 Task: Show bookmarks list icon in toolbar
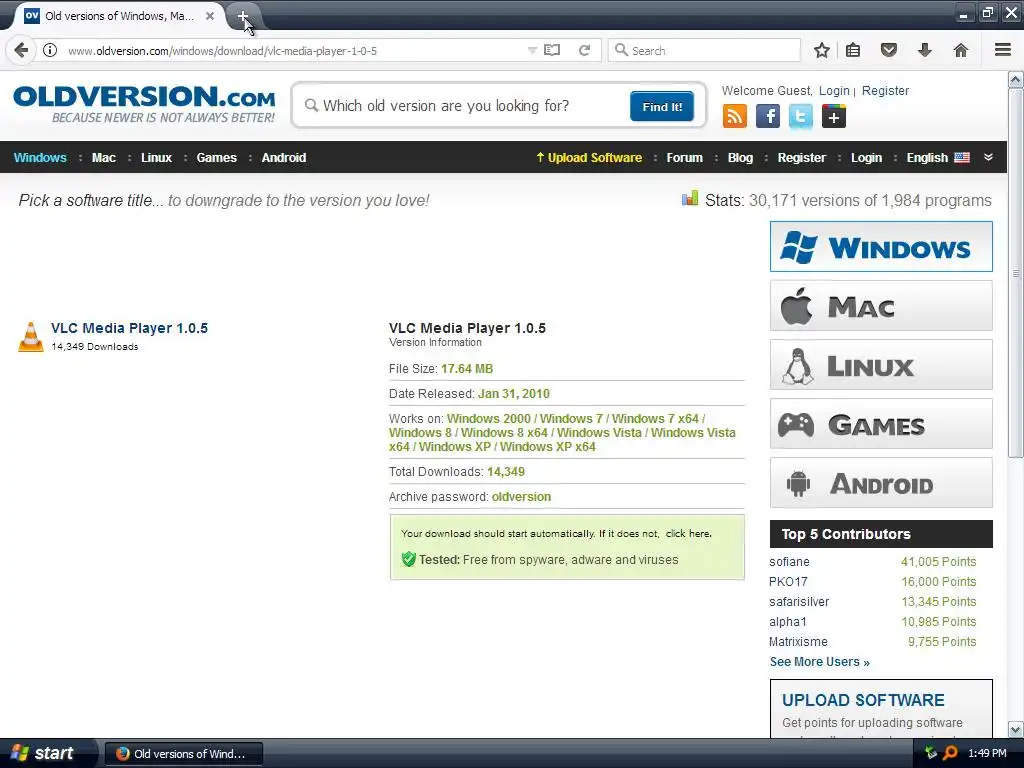click(853, 50)
